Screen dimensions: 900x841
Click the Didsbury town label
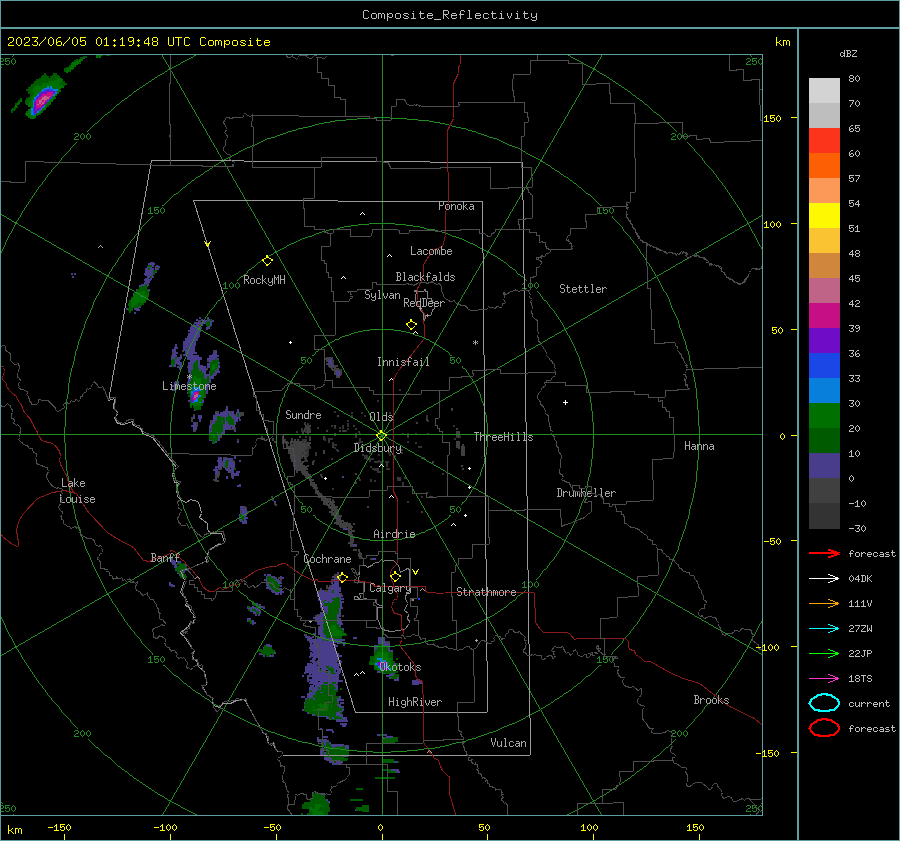tap(378, 448)
